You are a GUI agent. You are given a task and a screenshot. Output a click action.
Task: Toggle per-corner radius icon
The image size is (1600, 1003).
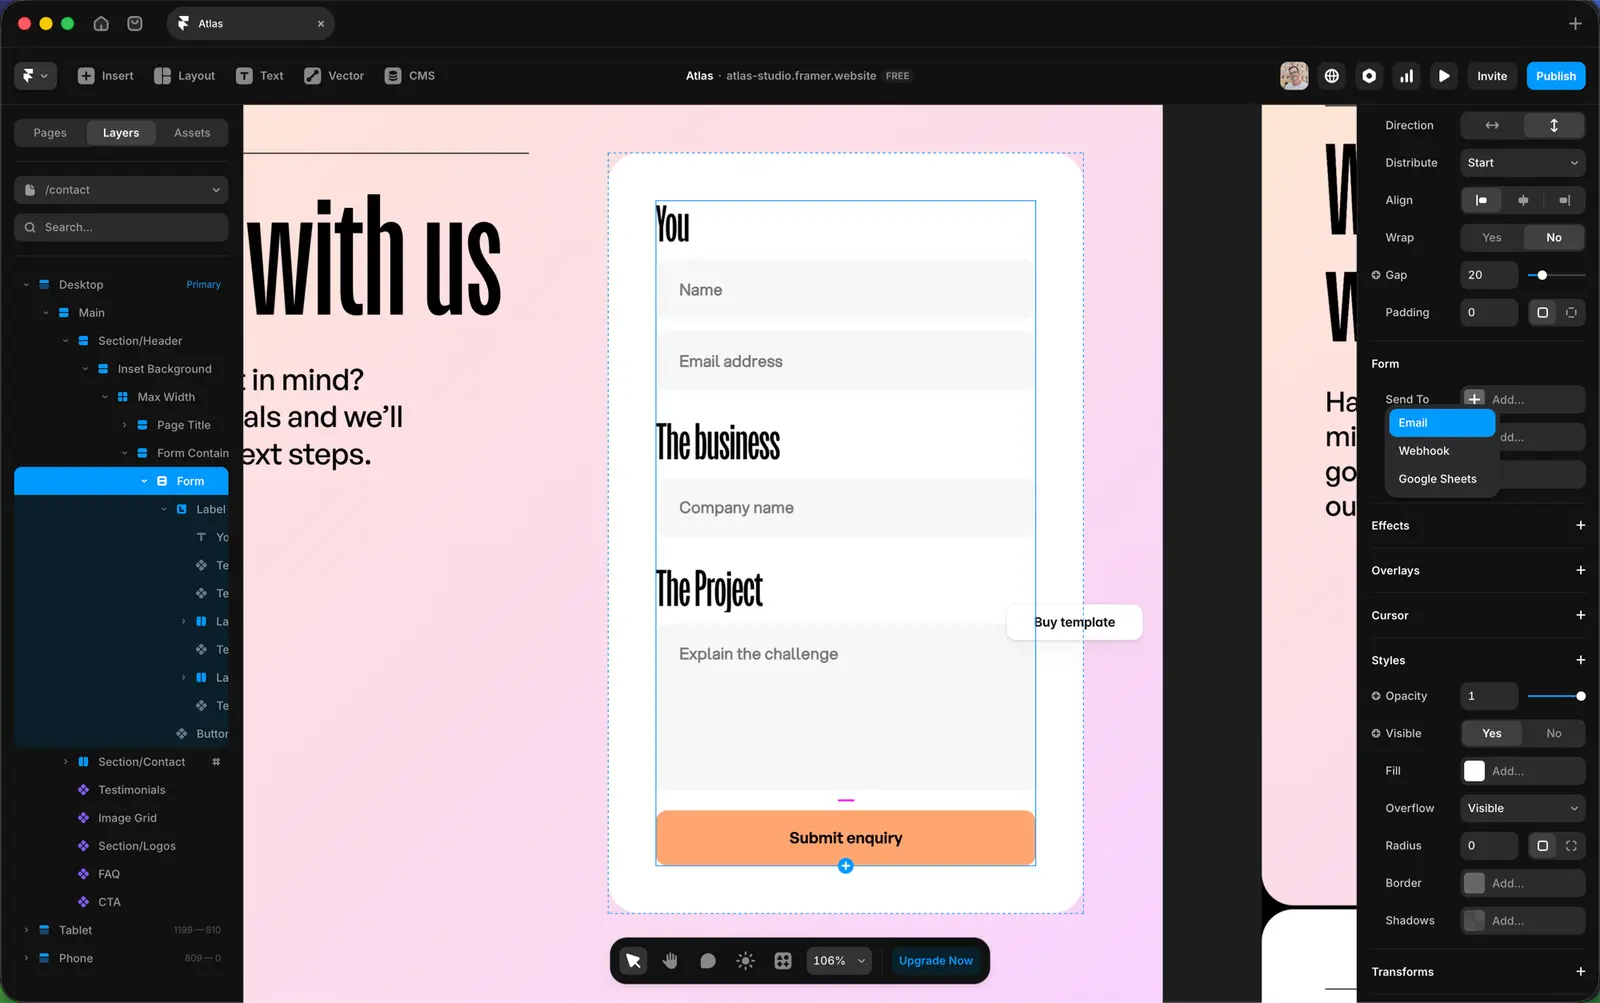pyautogui.click(x=1572, y=846)
